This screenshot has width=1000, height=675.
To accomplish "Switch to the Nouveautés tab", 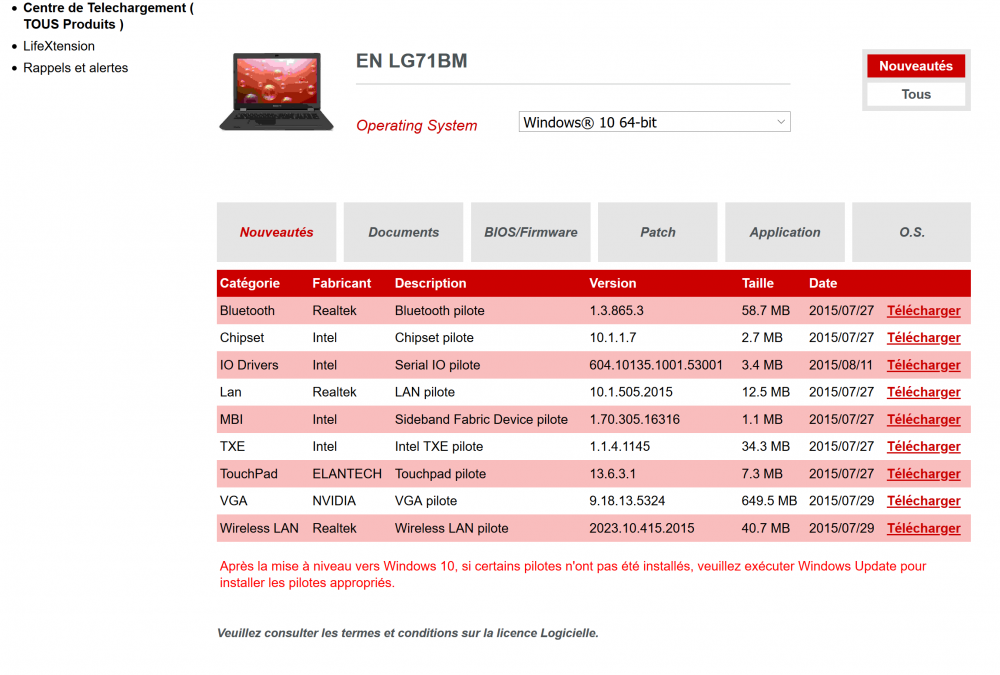I will point(276,232).
